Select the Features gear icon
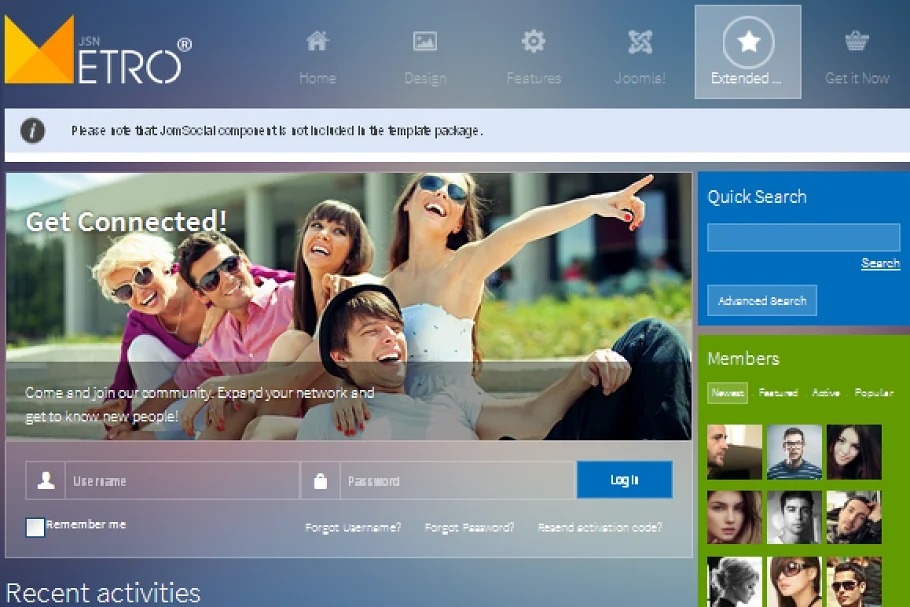910x607 pixels. tap(533, 41)
